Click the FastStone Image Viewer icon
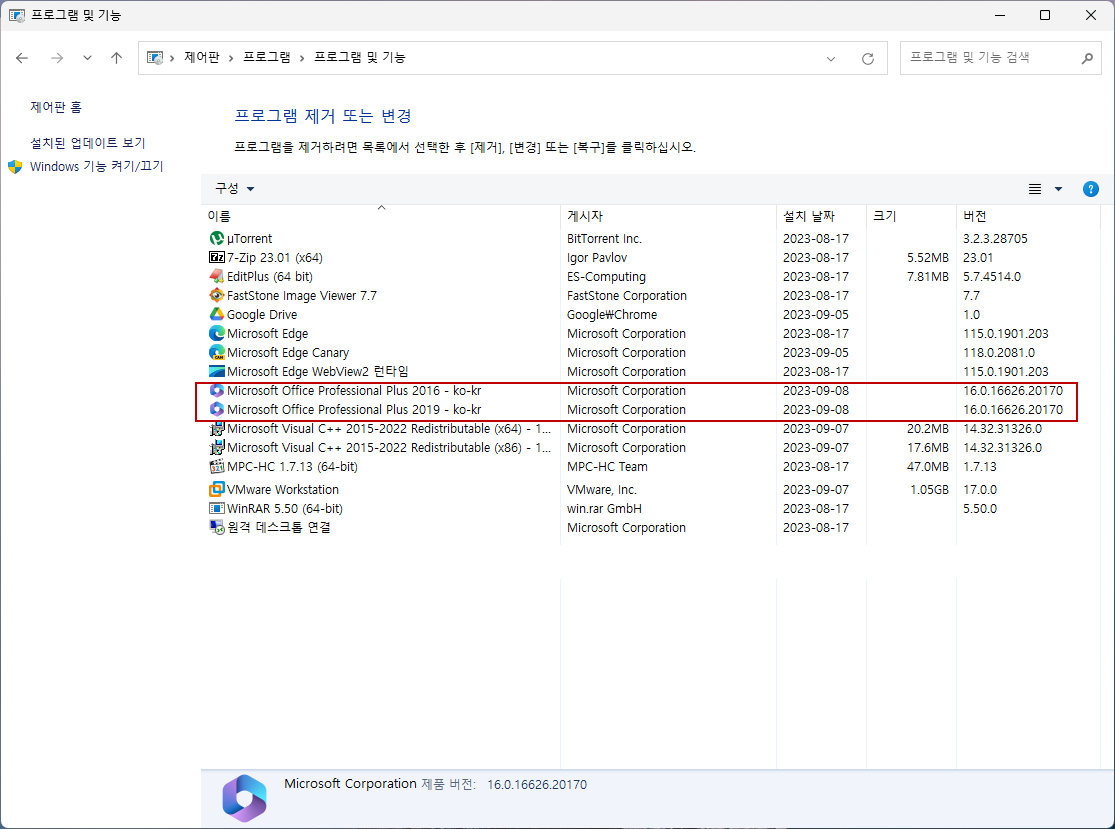Viewport: 1115px width, 829px height. (217, 295)
